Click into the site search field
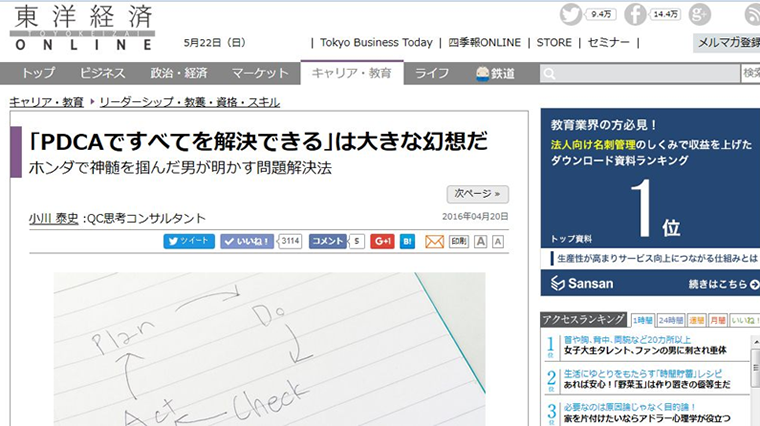The height and width of the screenshot is (426, 760). coord(640,74)
